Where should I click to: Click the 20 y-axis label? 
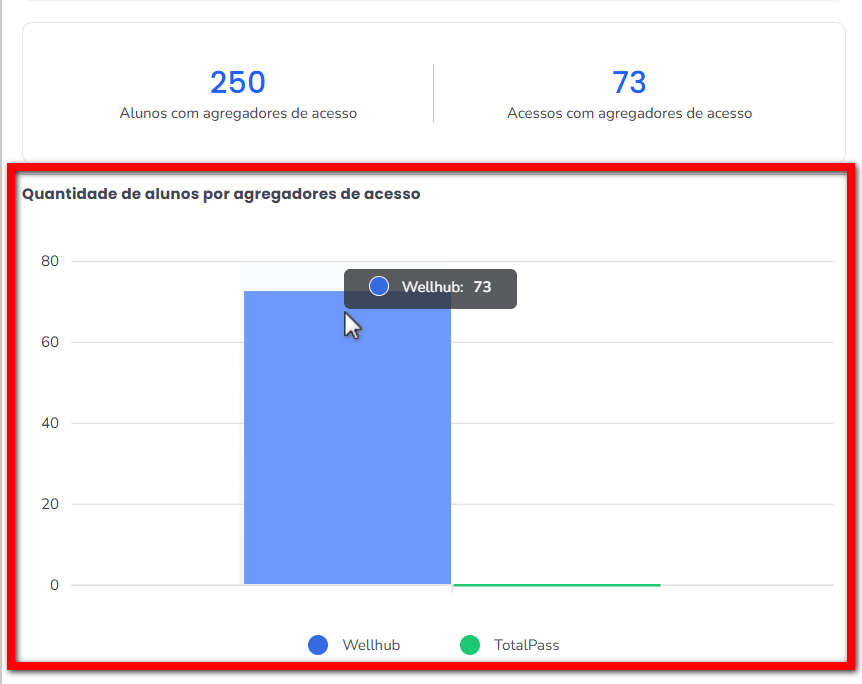(x=50, y=504)
